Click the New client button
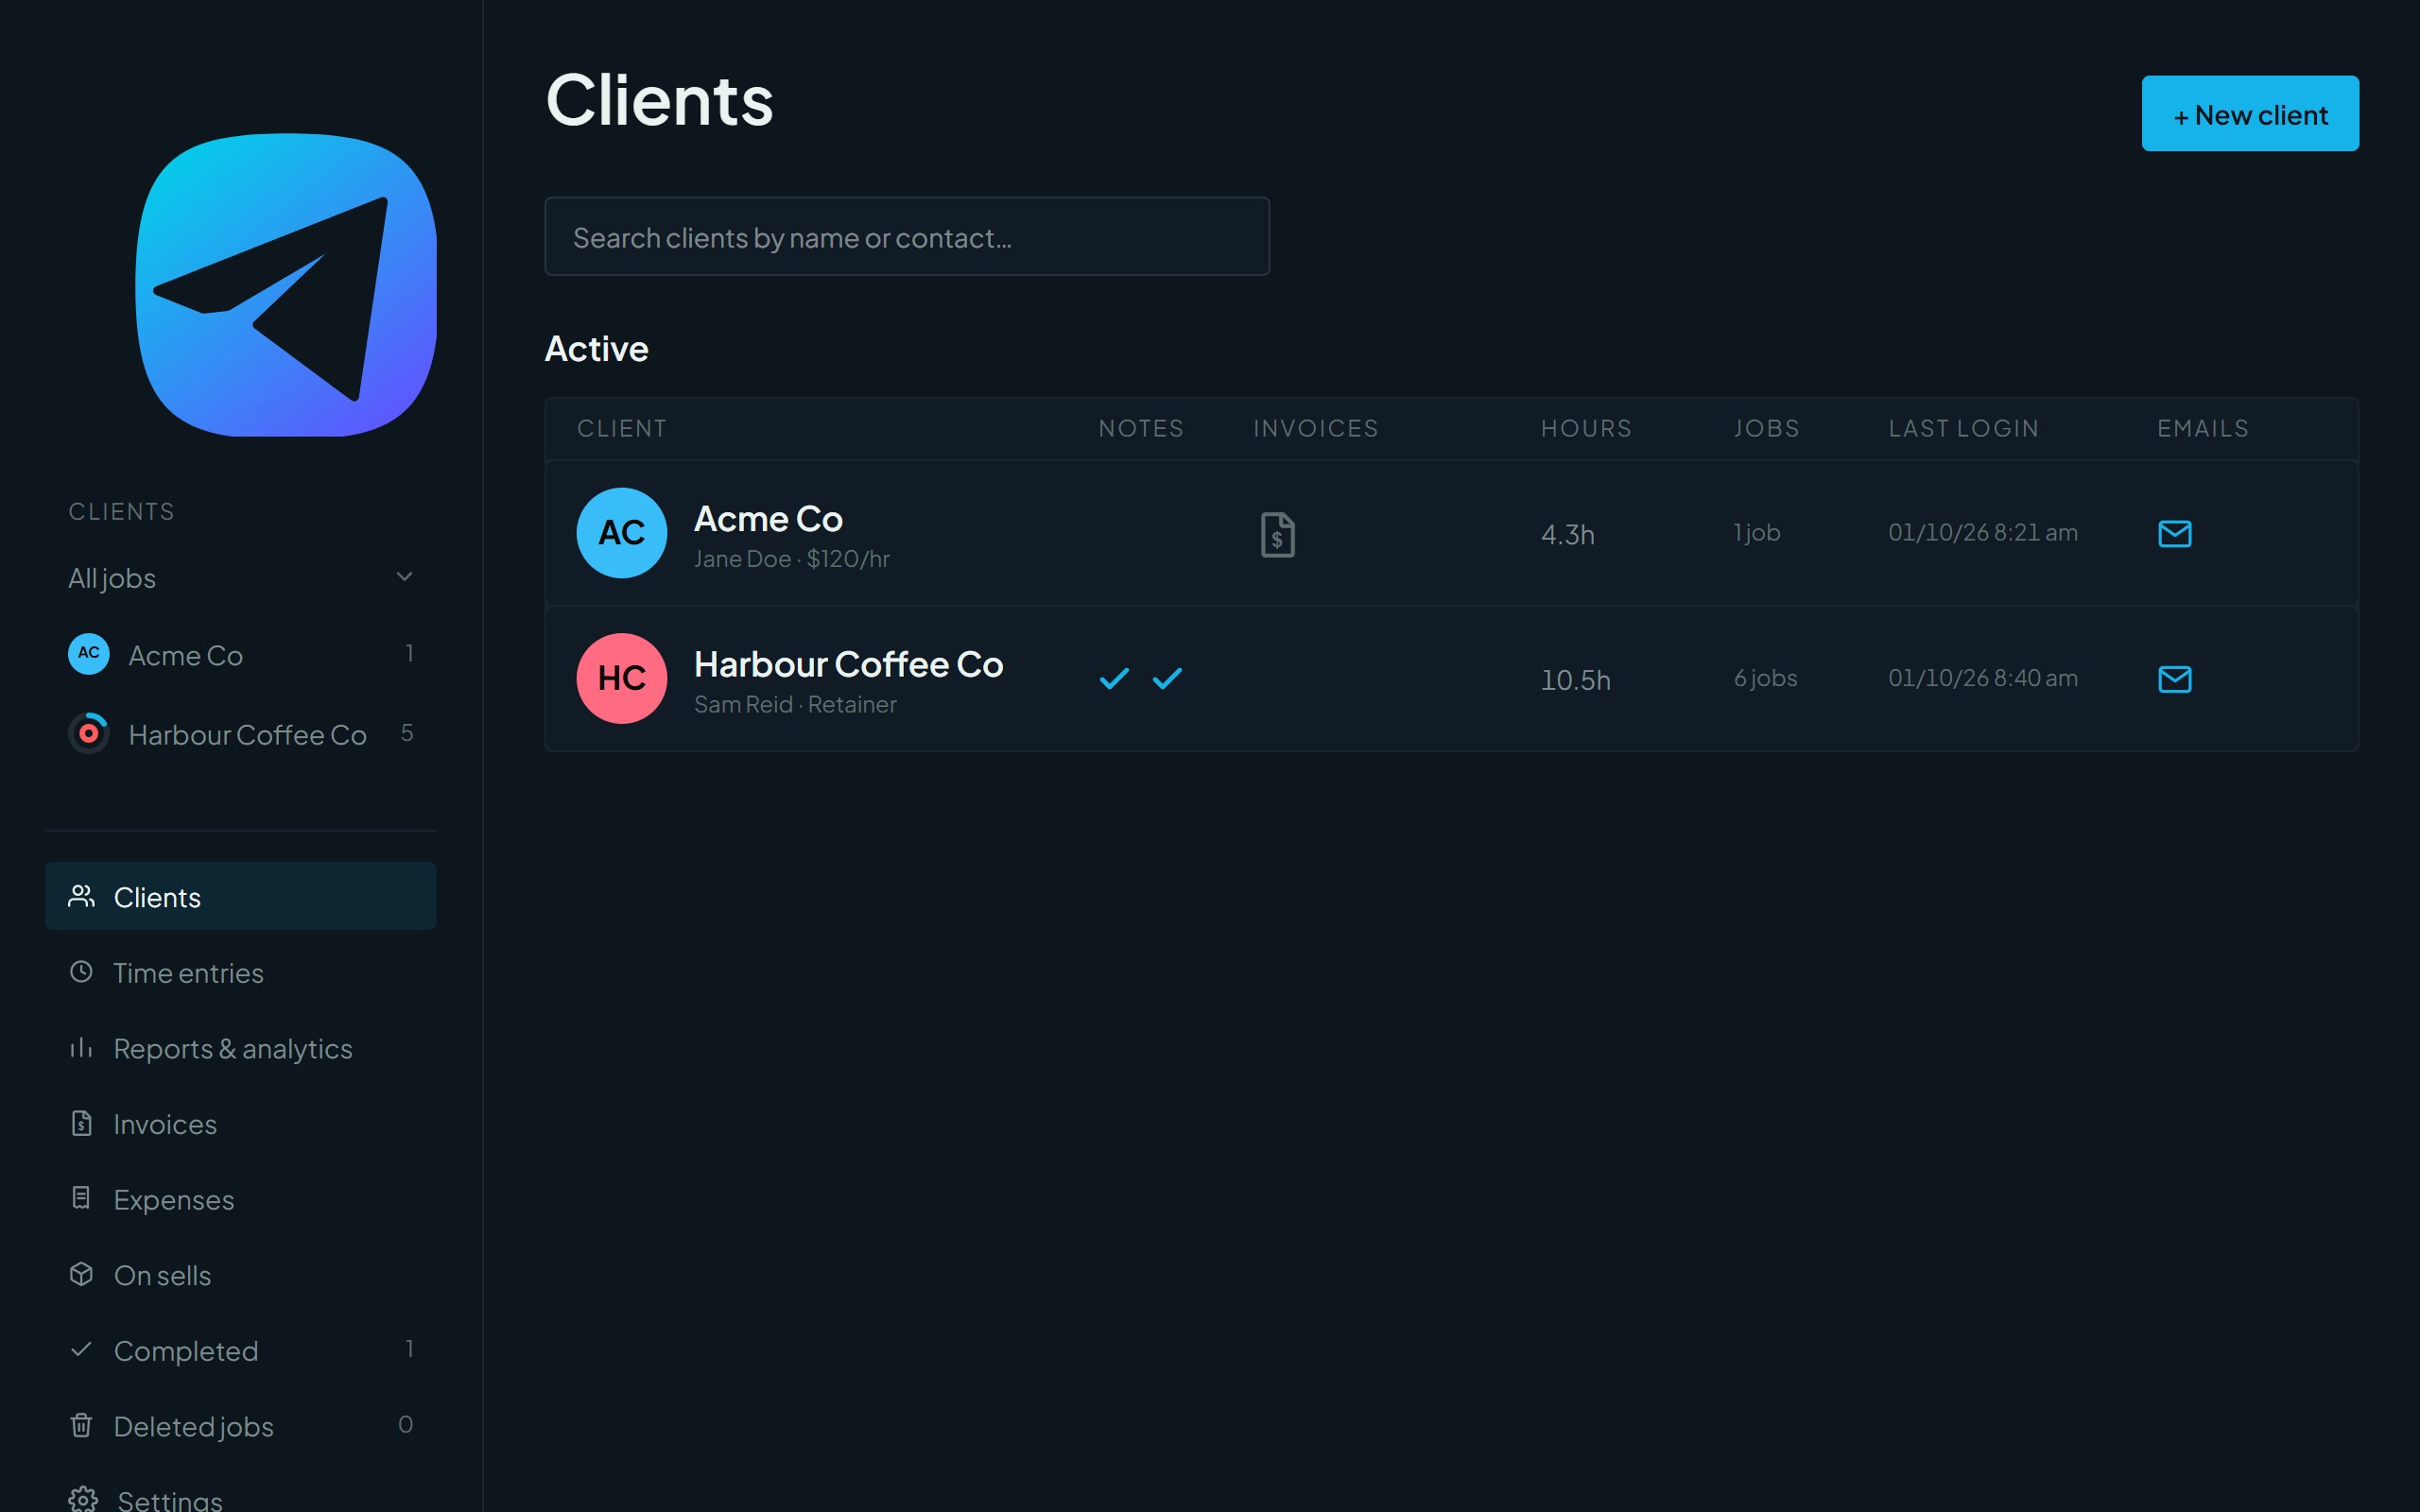Viewport: 2420px width, 1512px height. pyautogui.click(x=2250, y=114)
